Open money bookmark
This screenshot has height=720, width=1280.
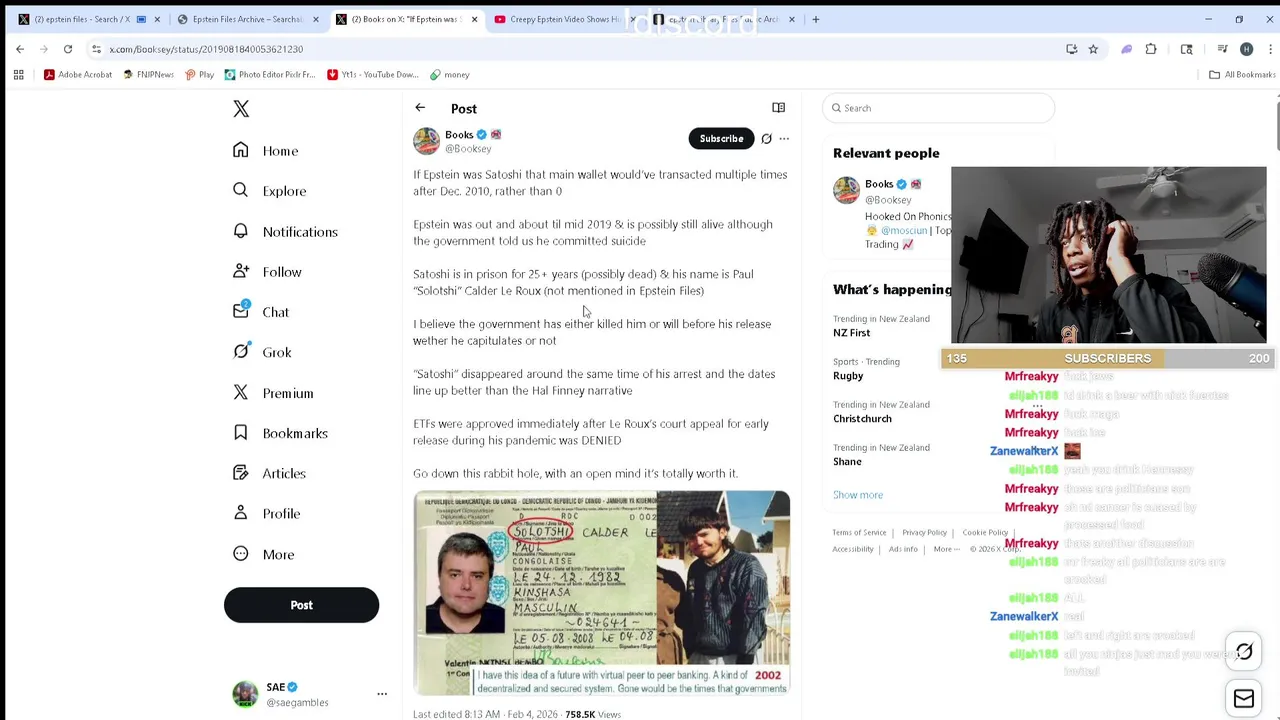(x=450, y=74)
